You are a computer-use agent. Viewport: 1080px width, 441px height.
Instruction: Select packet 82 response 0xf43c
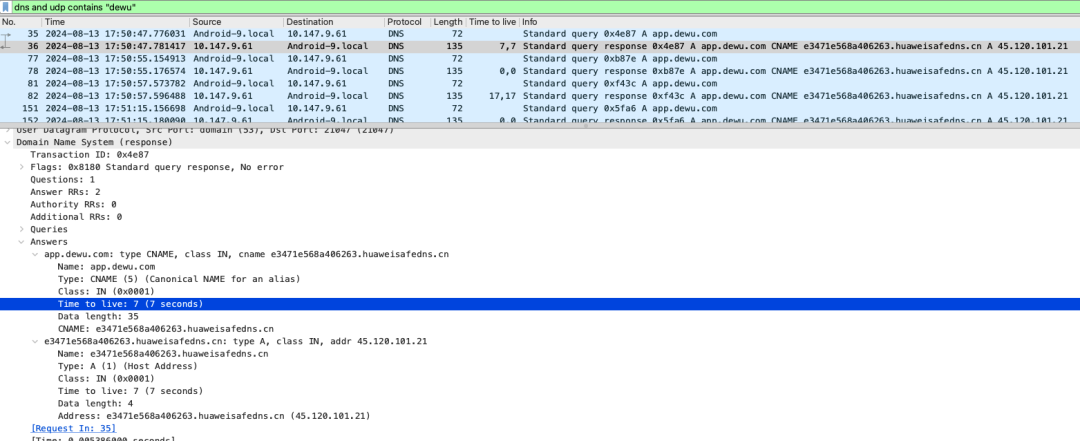point(540,96)
